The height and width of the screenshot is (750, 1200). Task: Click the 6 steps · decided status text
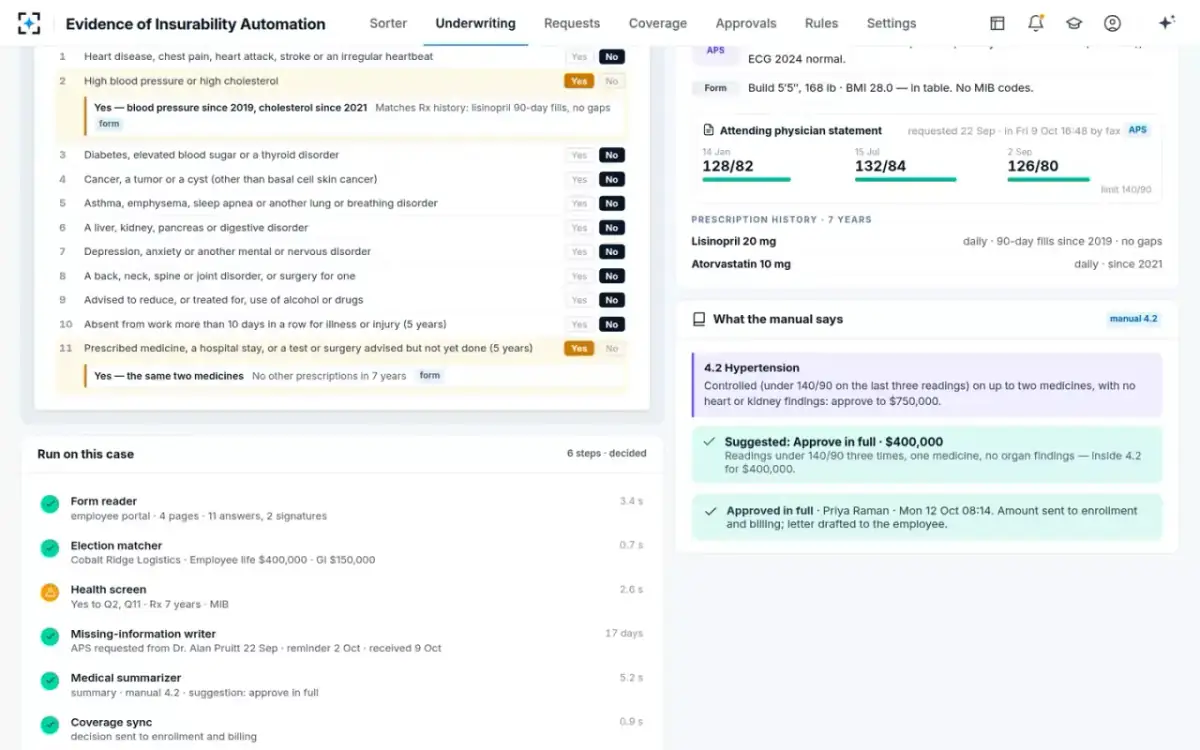point(606,453)
